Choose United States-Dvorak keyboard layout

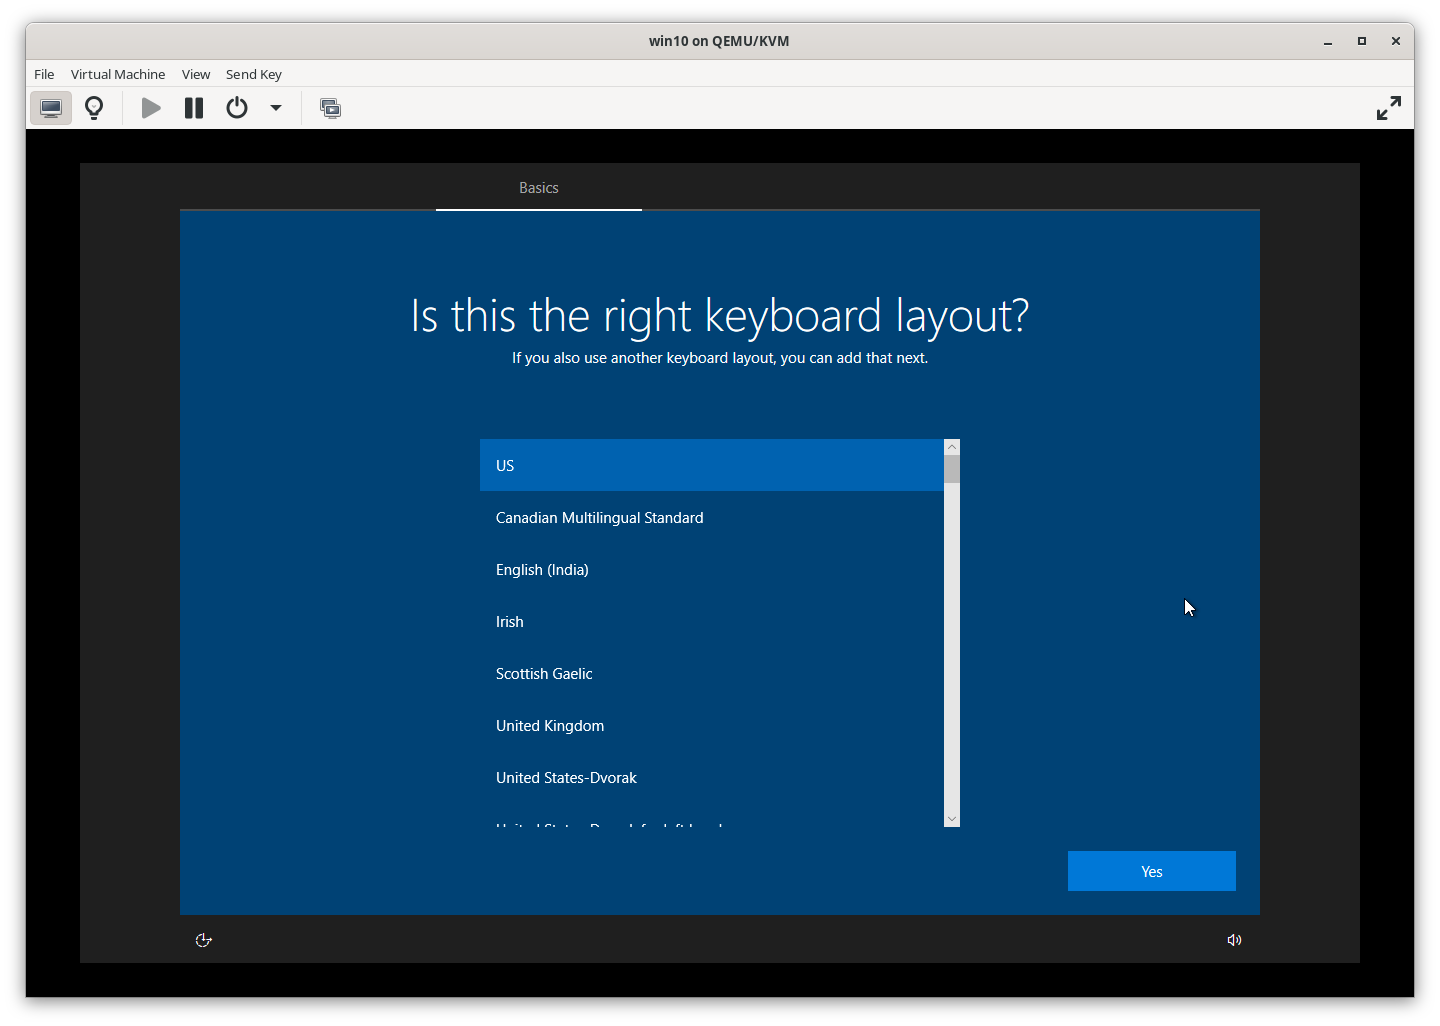(712, 777)
